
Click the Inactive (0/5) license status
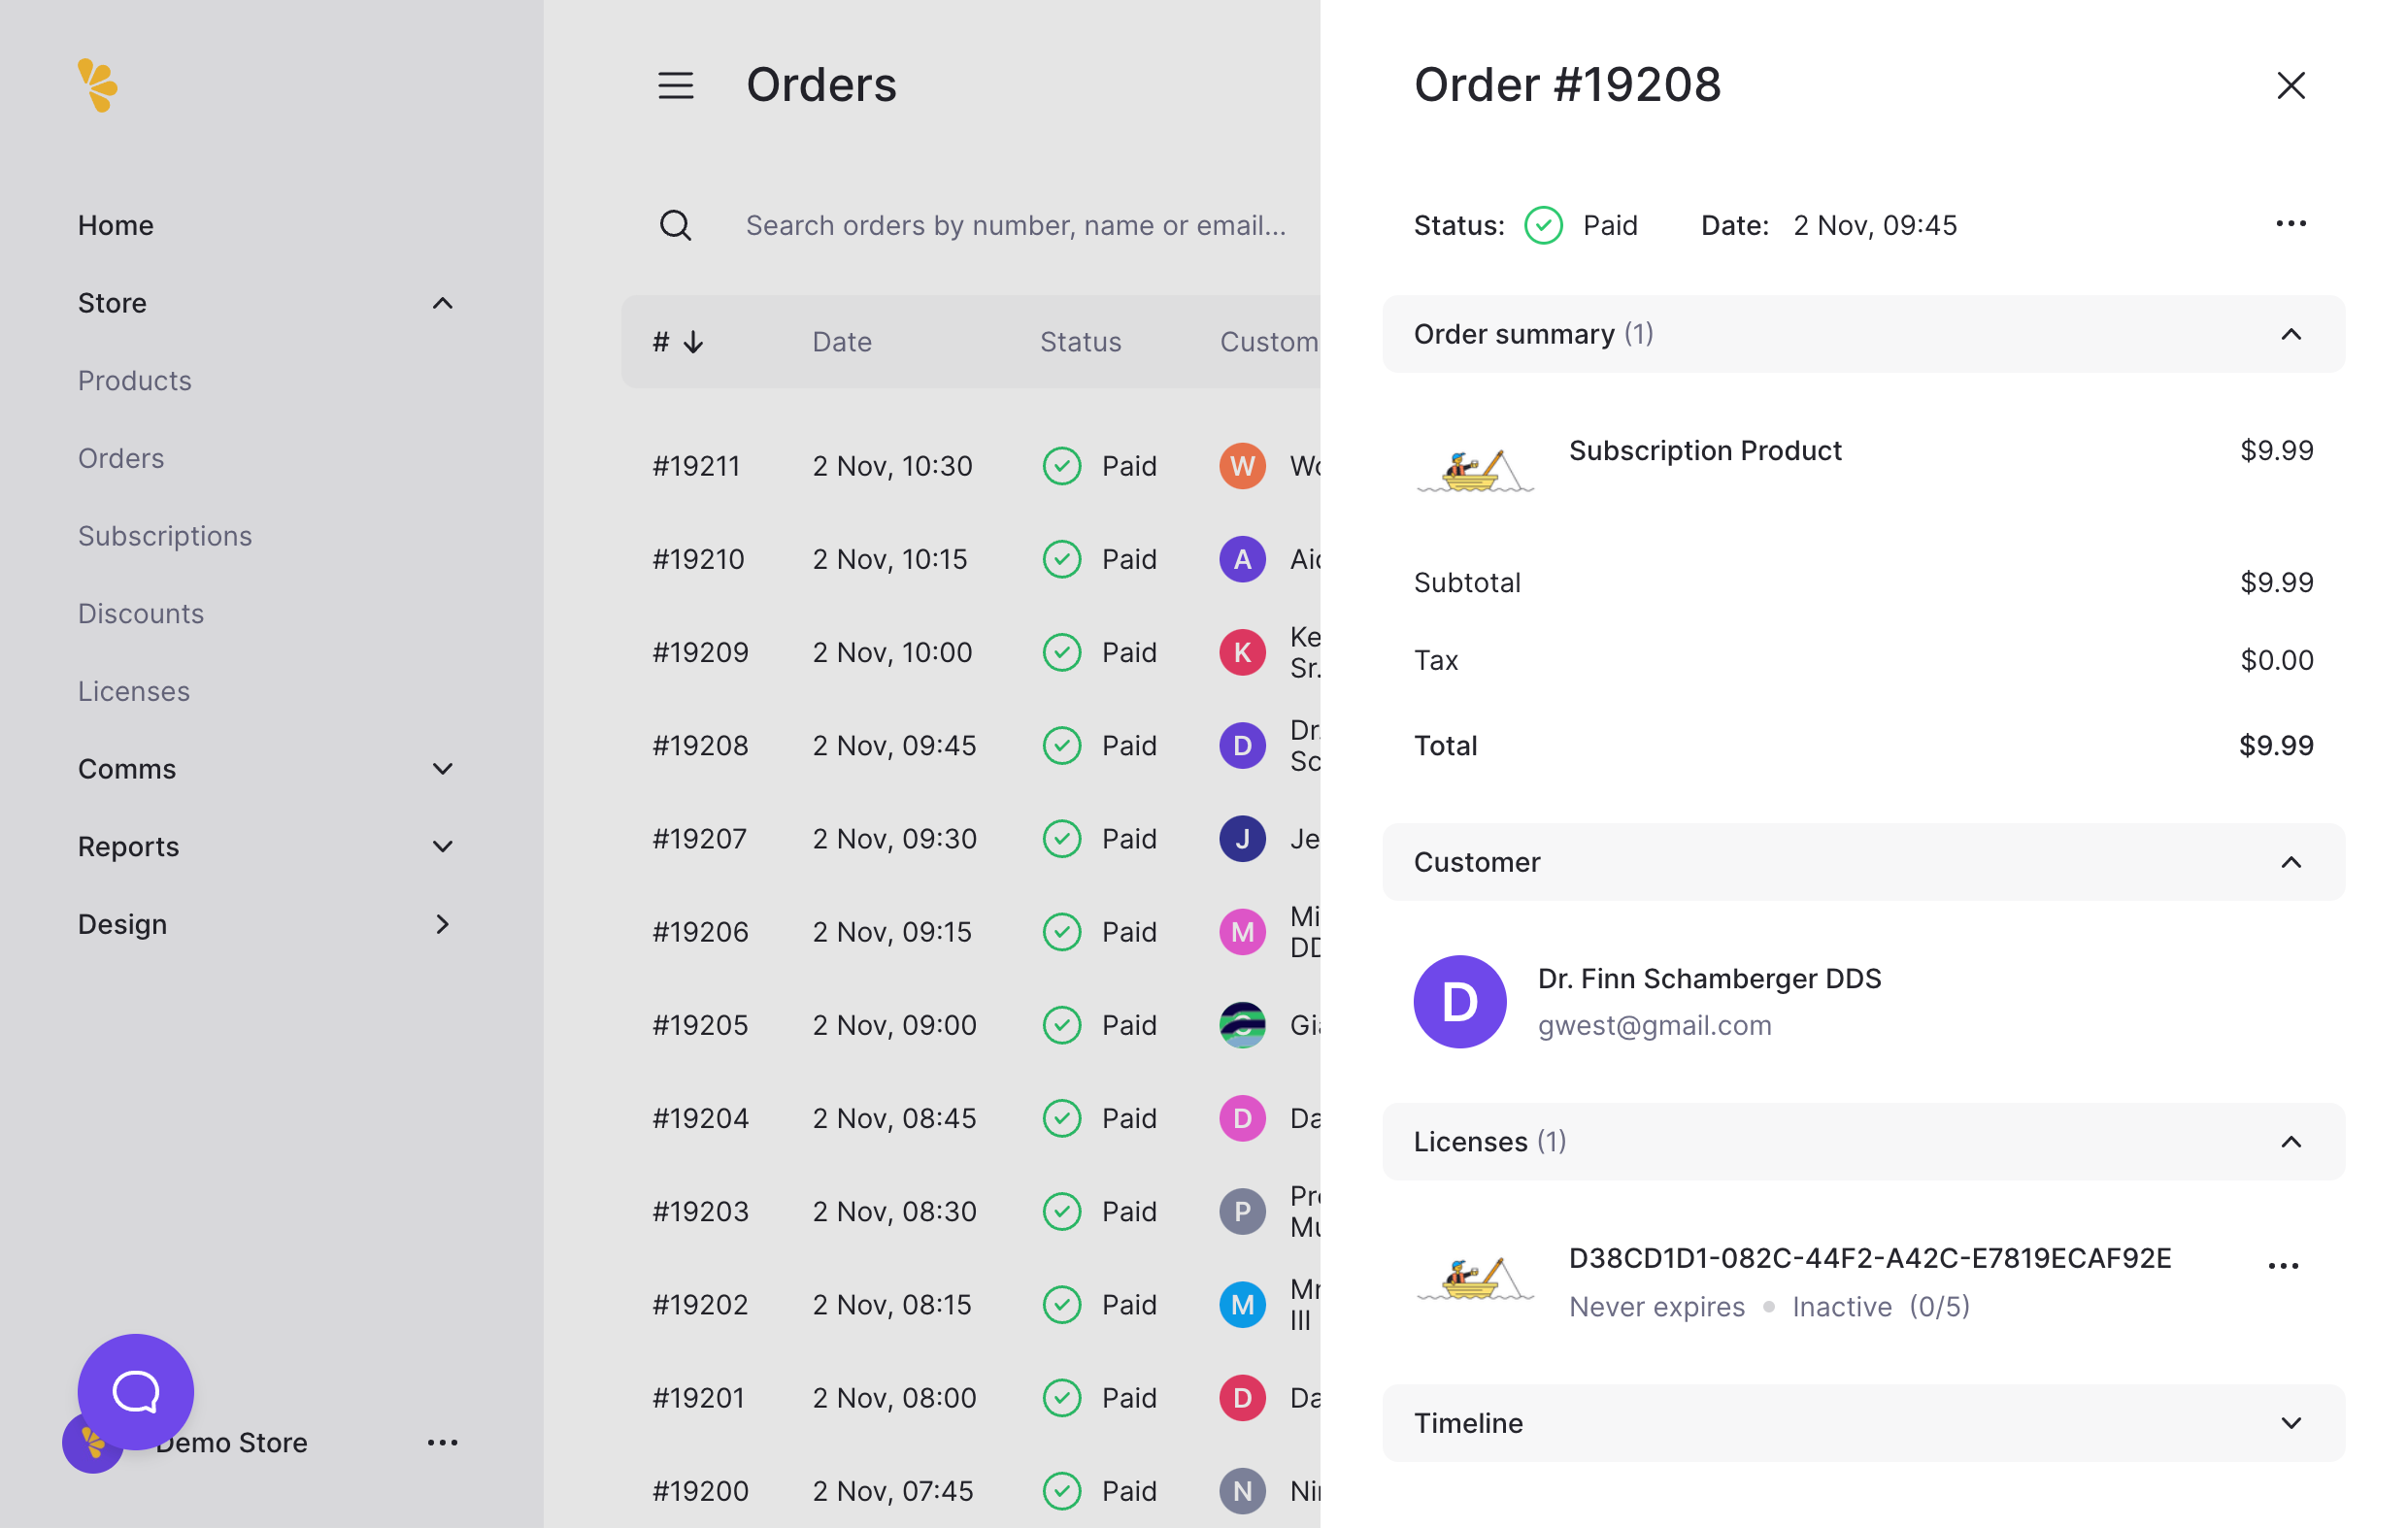coord(1880,1306)
